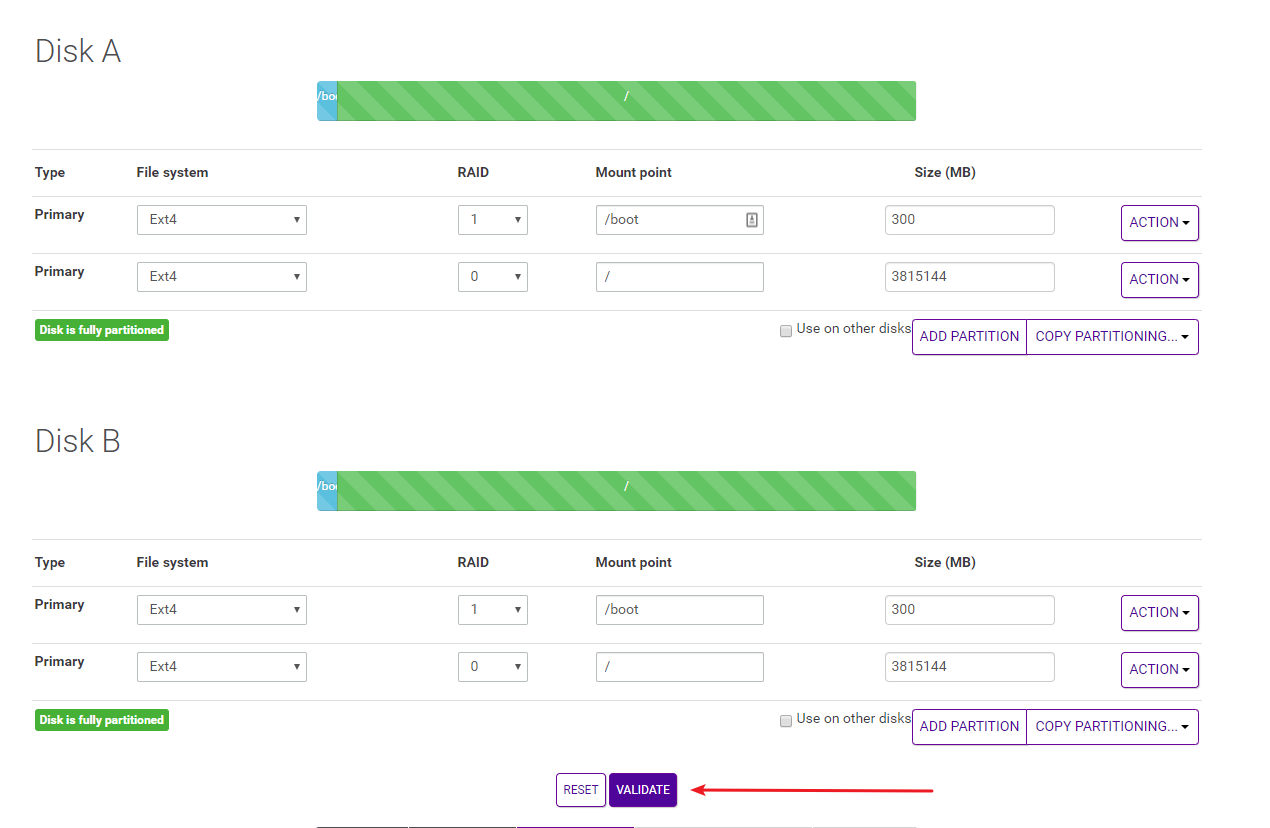Viewport: 1270px width, 828px height.
Task: Expand Disk A COPY PARTITIONING menu
Action: coord(1112,337)
